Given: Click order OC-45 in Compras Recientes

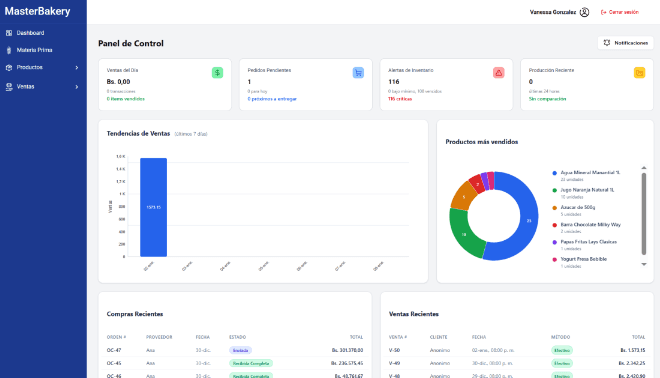Looking at the screenshot, I should 114,363.
